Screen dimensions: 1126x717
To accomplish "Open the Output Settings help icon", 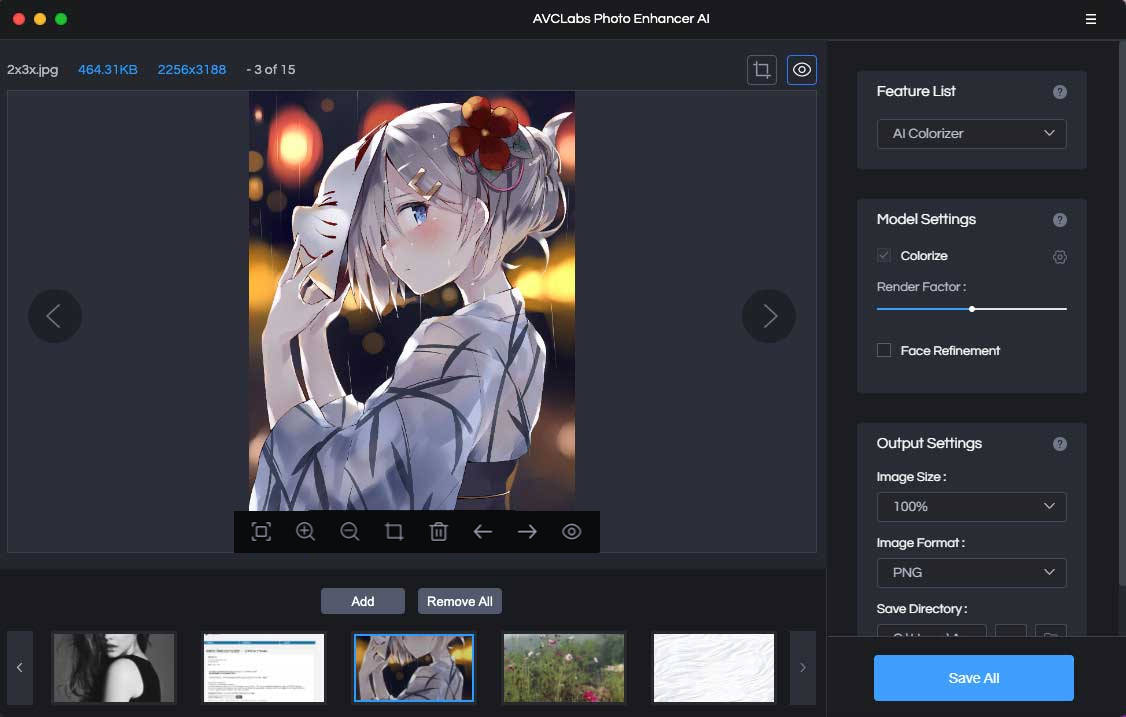I will point(1059,444).
